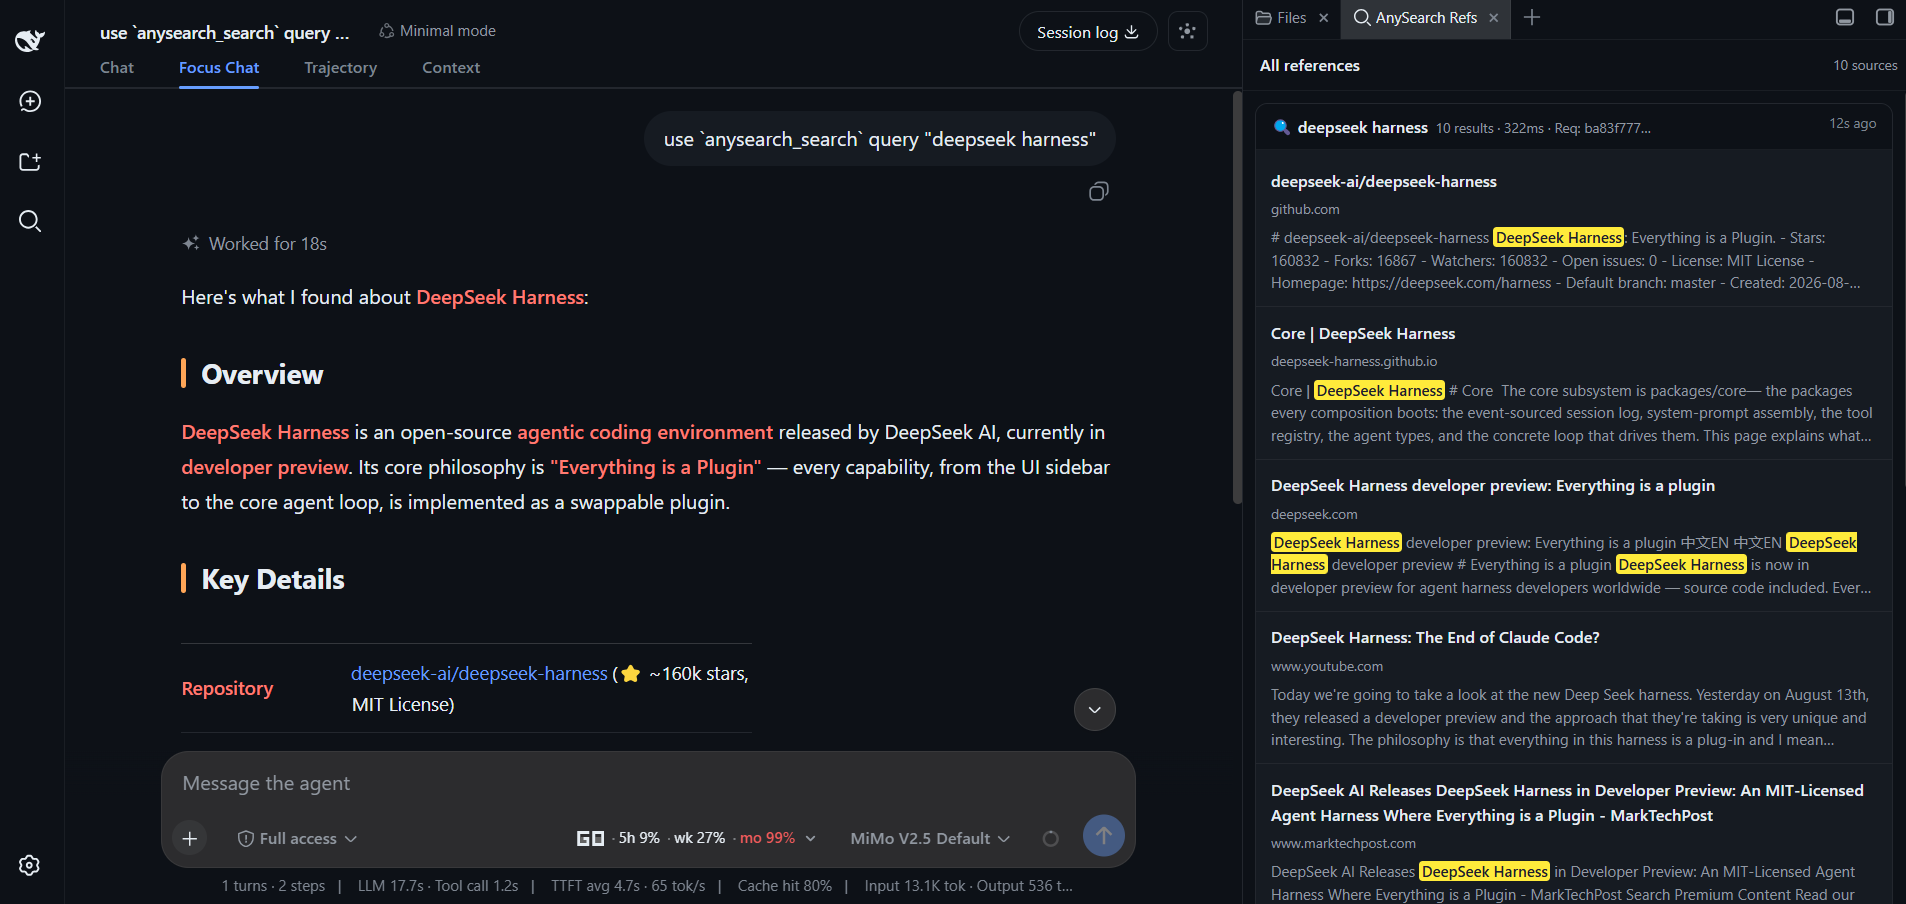The image size is (1906, 904).
Task: Open the Trajectory tab
Action: click(340, 67)
